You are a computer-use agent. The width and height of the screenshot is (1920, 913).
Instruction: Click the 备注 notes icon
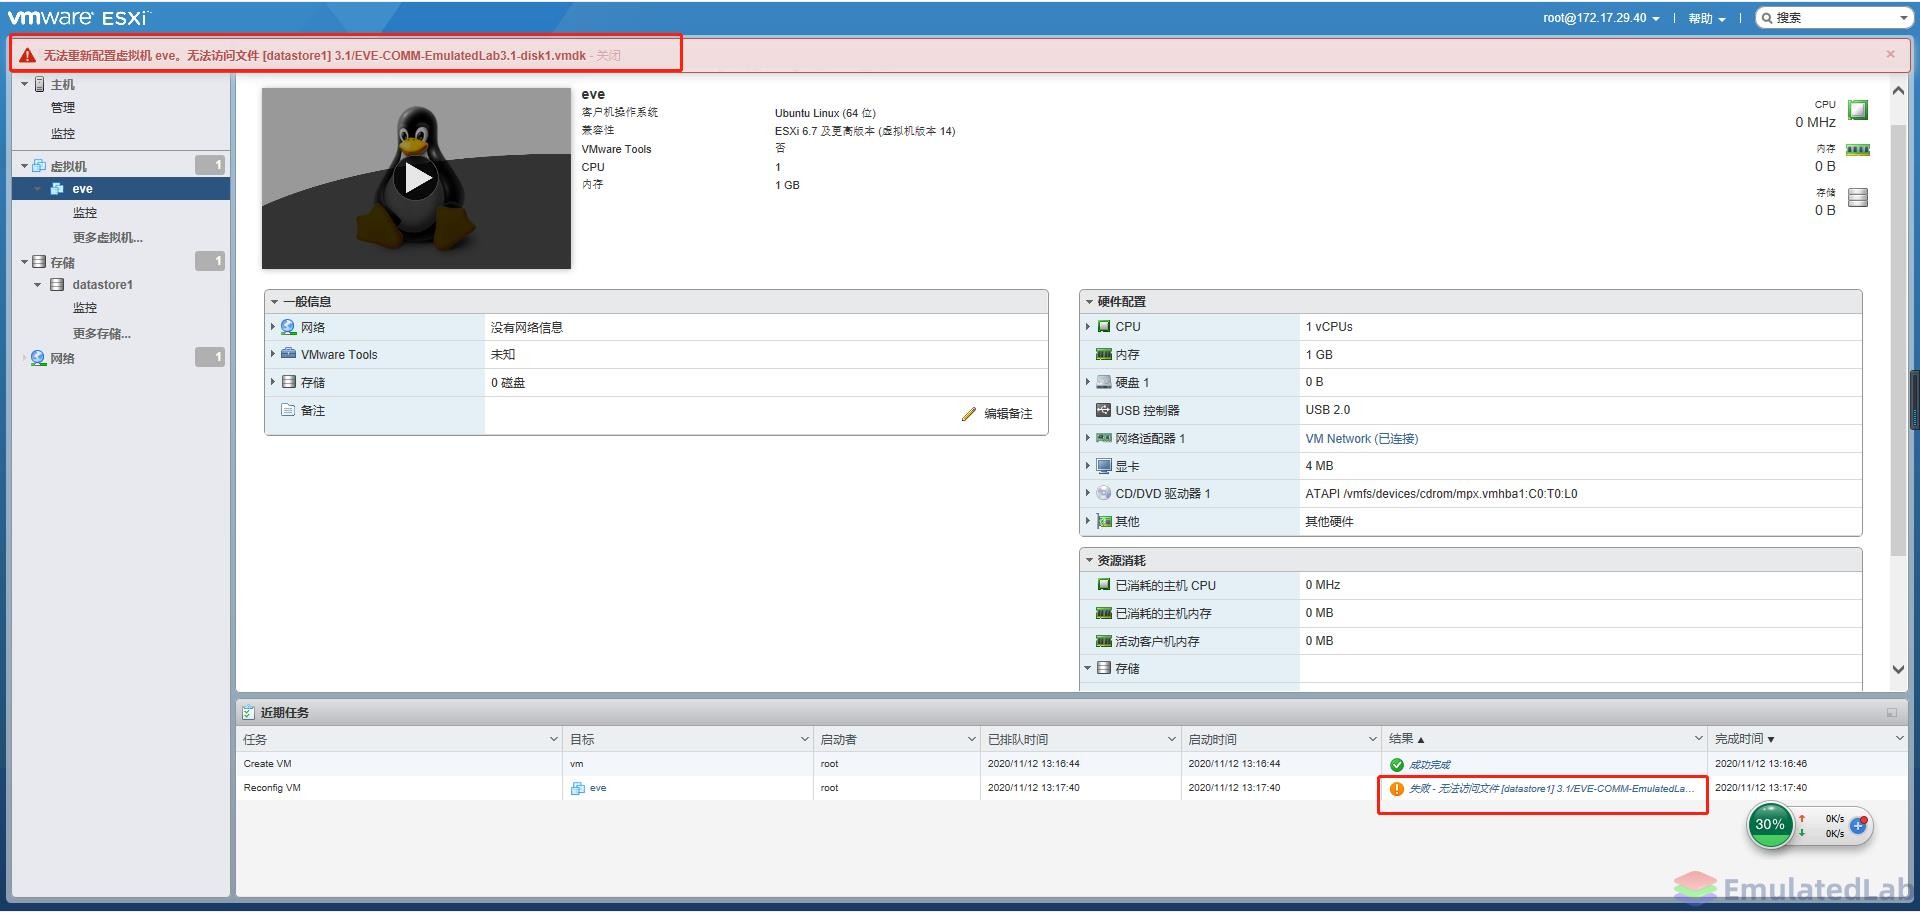click(288, 410)
